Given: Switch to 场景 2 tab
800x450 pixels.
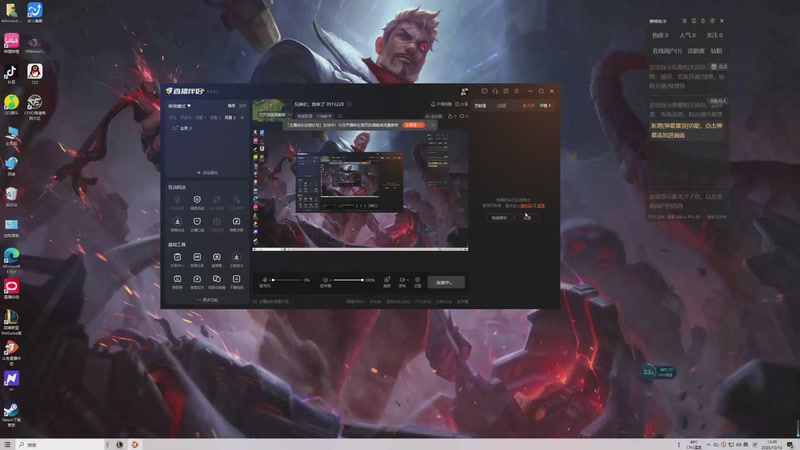Looking at the screenshot, I should click(x=215, y=117).
